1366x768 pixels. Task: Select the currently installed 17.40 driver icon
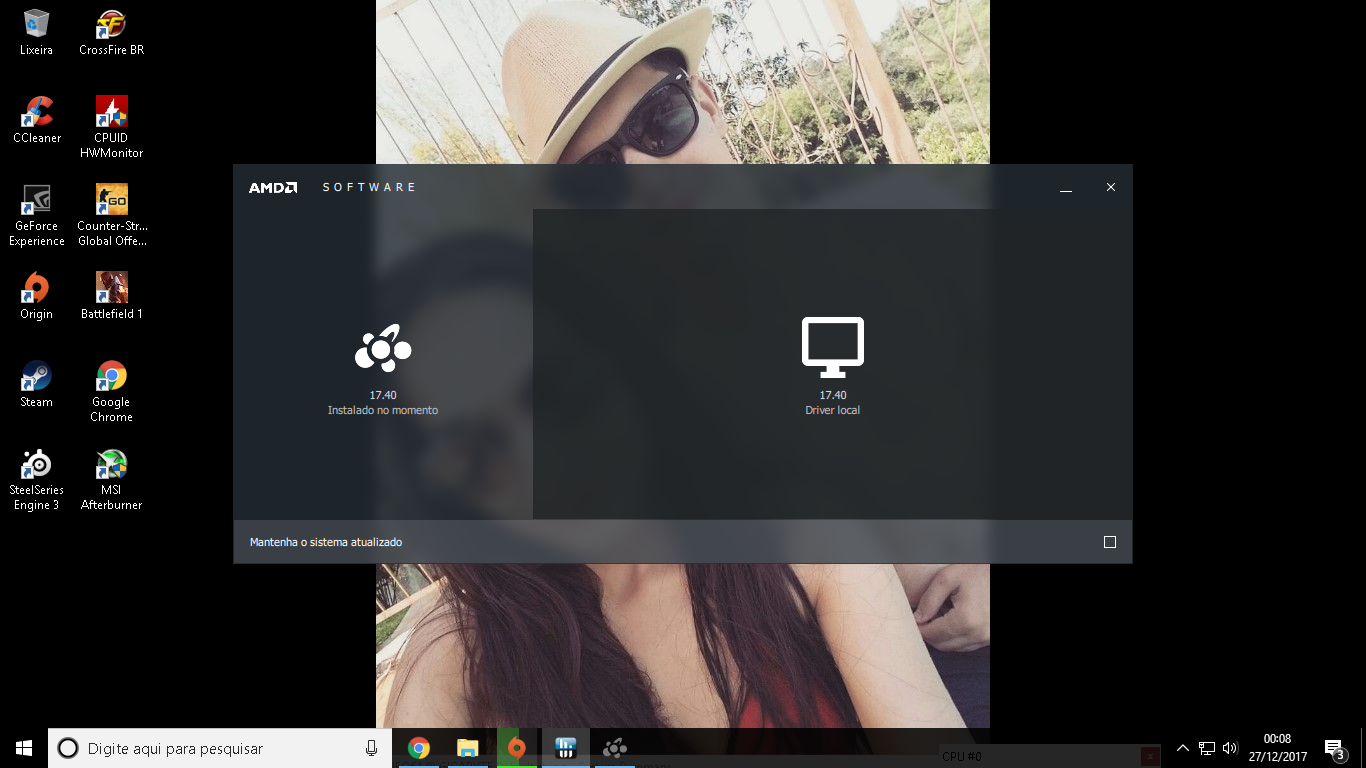click(x=383, y=349)
